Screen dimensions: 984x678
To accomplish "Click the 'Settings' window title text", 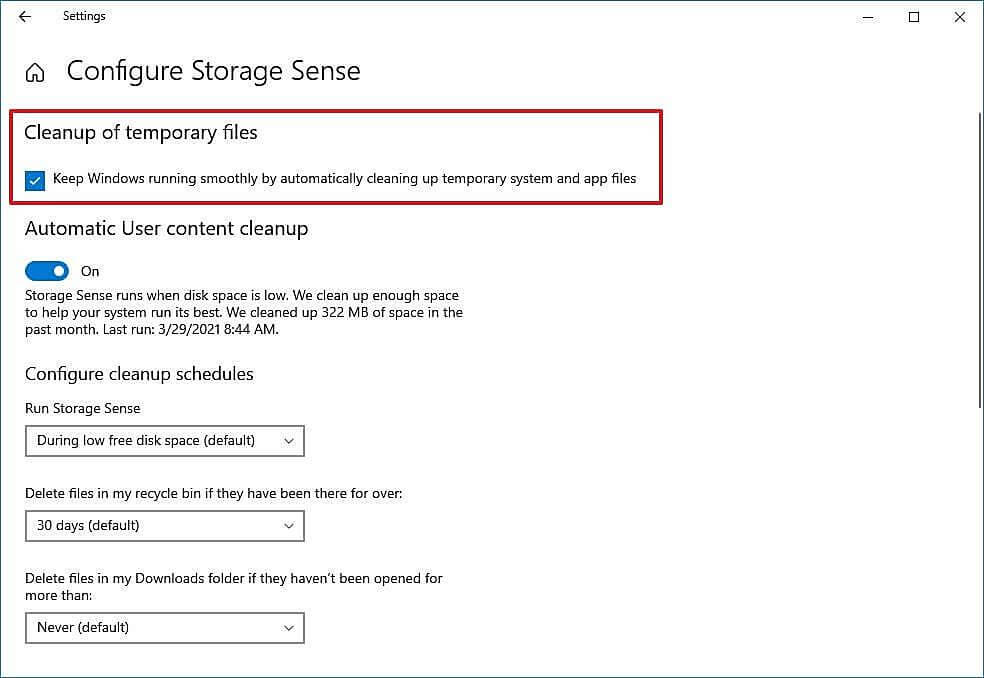I will tap(84, 17).
